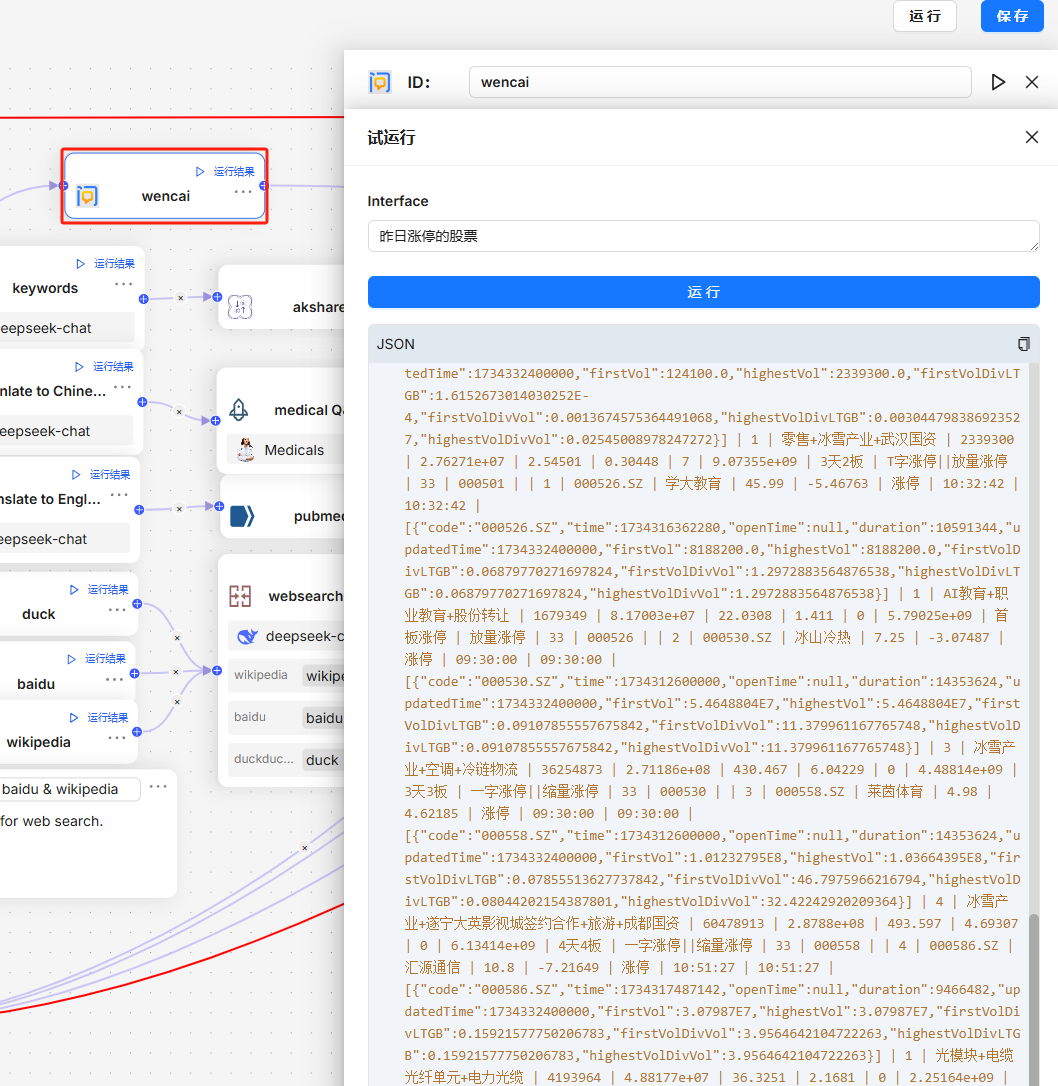Close the wencai ID panel header
Image resolution: width=1058 pixels, height=1086 pixels.
click(1032, 82)
